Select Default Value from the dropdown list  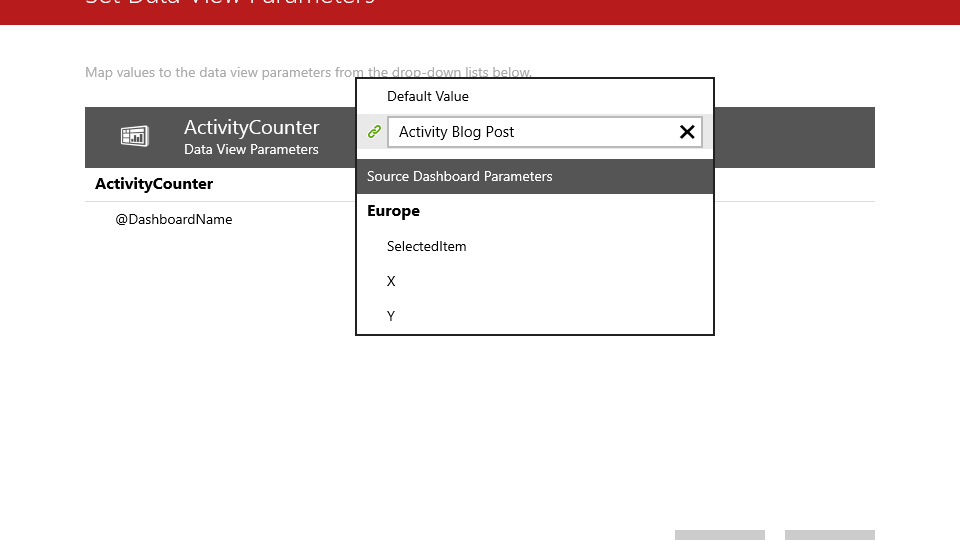click(428, 97)
